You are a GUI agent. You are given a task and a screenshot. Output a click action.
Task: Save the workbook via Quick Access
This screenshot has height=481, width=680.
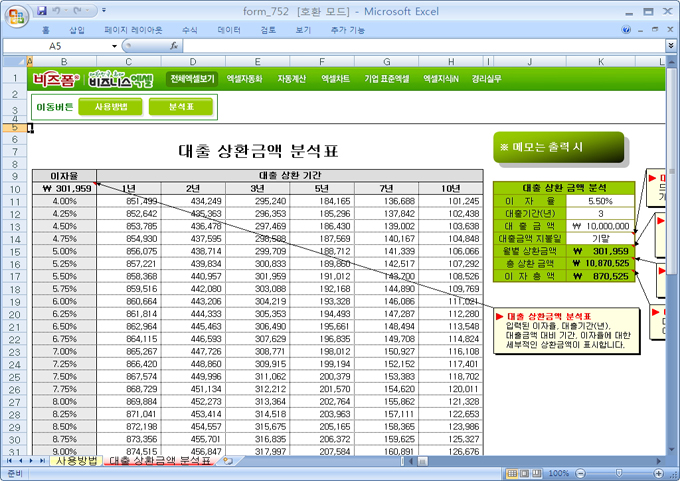point(42,10)
